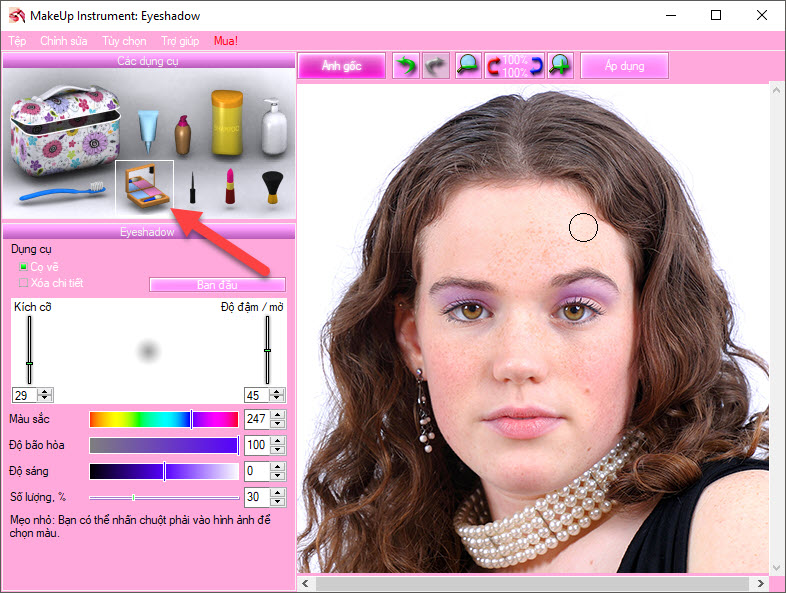Open the Chỉnh sửa menu

pyautogui.click(x=64, y=41)
